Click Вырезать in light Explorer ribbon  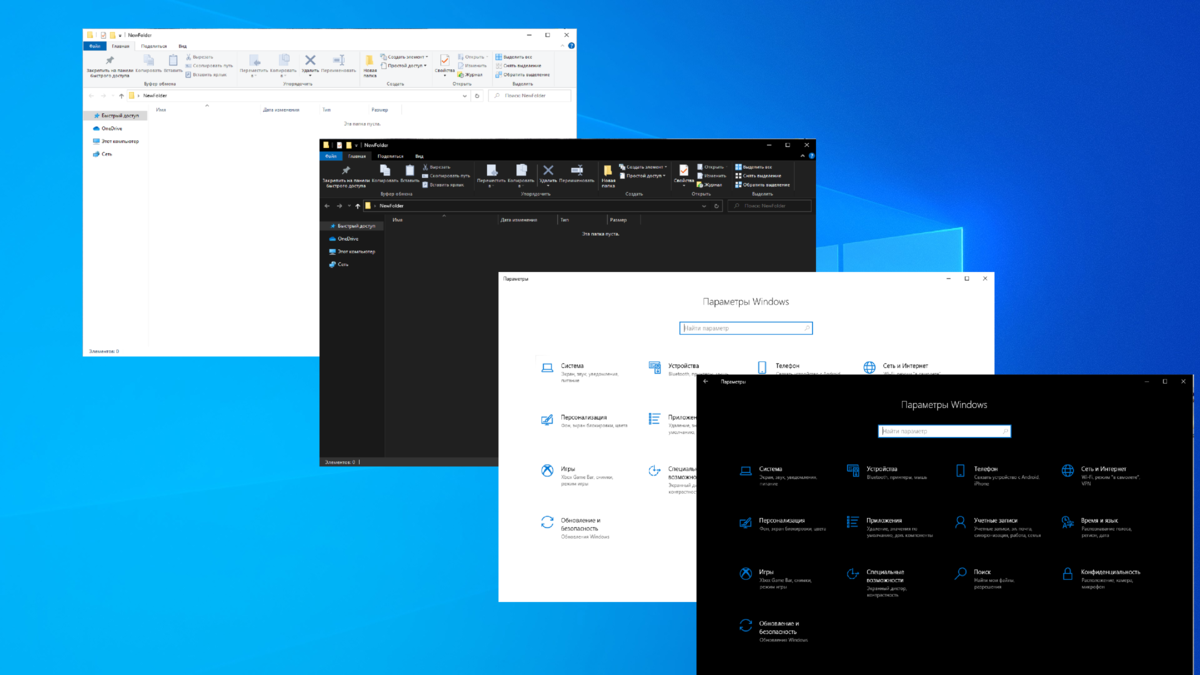click(200, 57)
